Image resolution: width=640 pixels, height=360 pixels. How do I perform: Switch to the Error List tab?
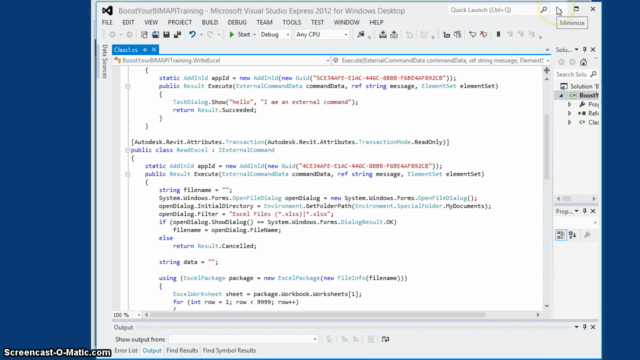click(x=126, y=351)
